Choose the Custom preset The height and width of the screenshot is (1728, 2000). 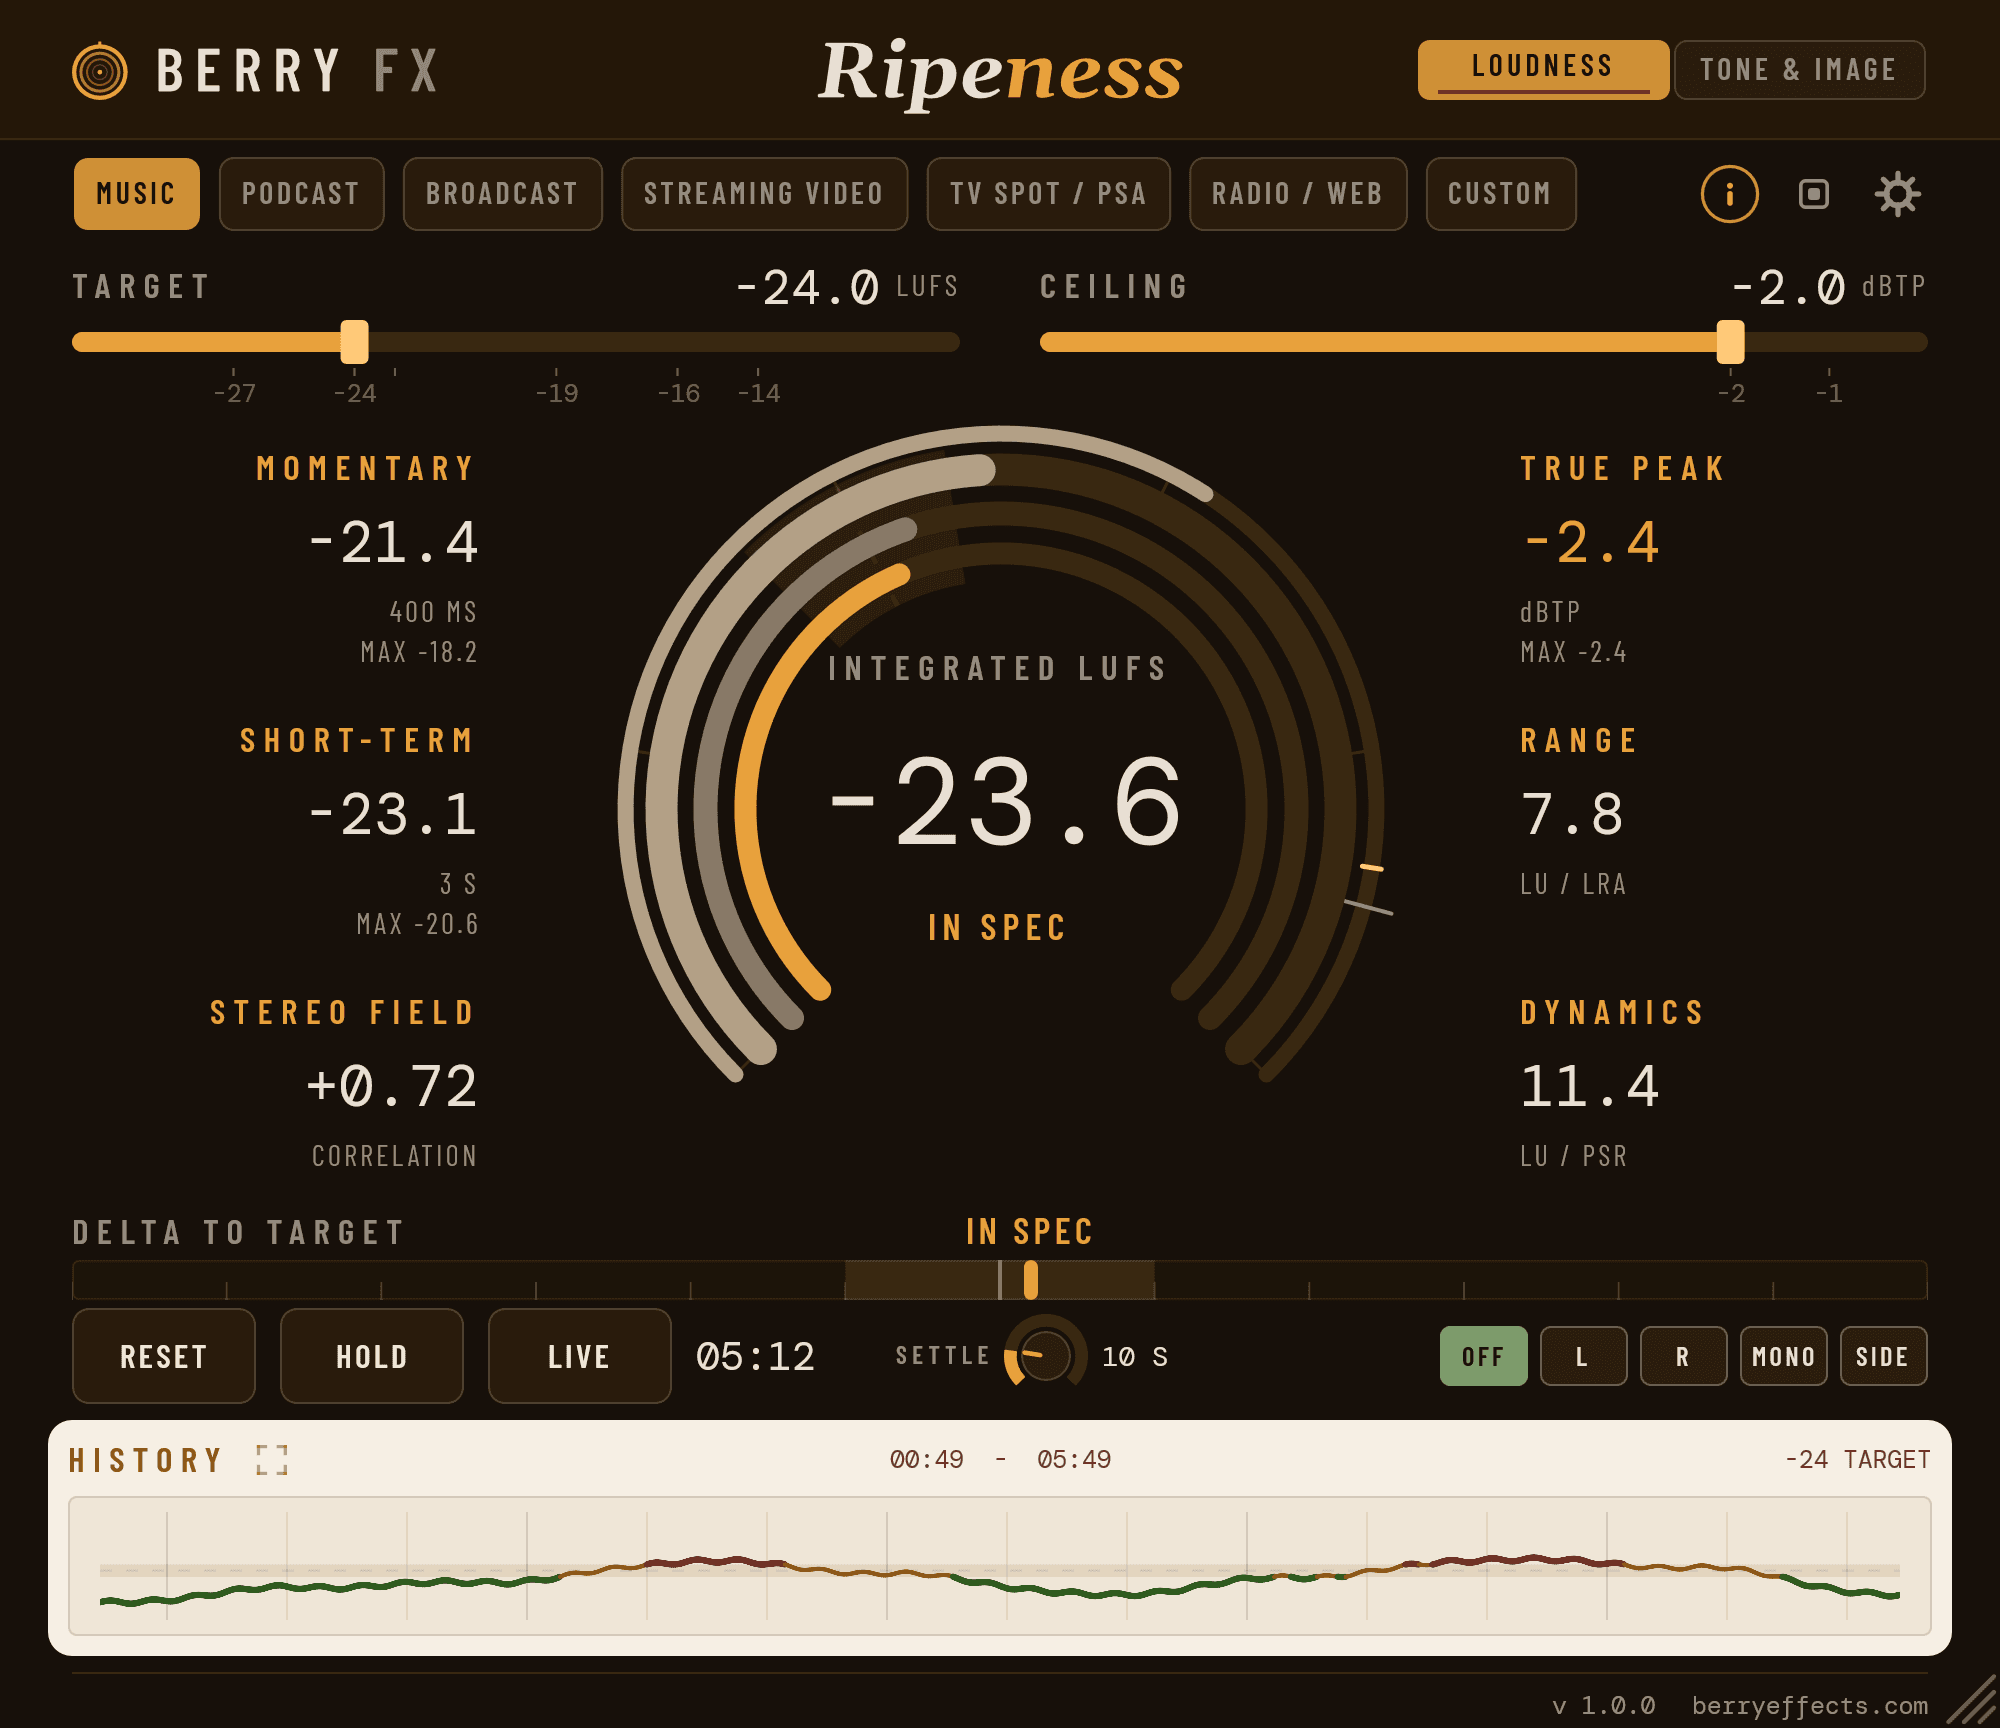[x=1500, y=194]
